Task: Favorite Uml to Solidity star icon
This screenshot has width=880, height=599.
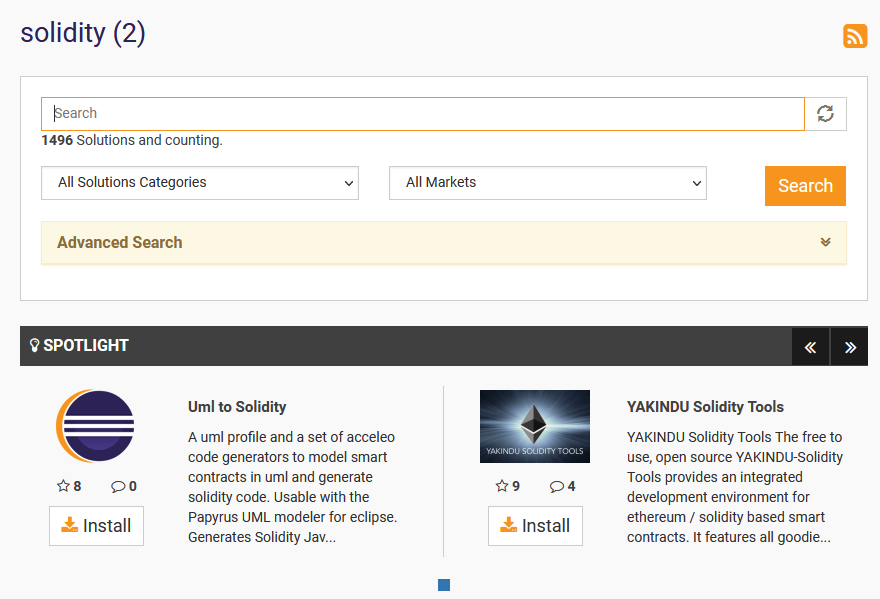Action: click(x=63, y=486)
